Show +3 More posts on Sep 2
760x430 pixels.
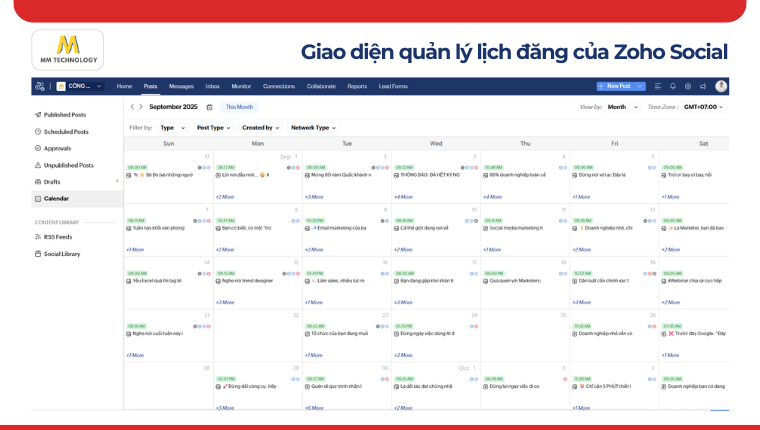click(x=314, y=197)
